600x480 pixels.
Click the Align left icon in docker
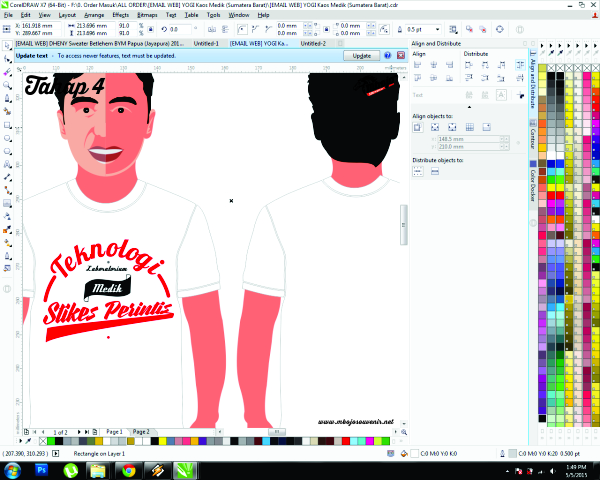pos(417,65)
